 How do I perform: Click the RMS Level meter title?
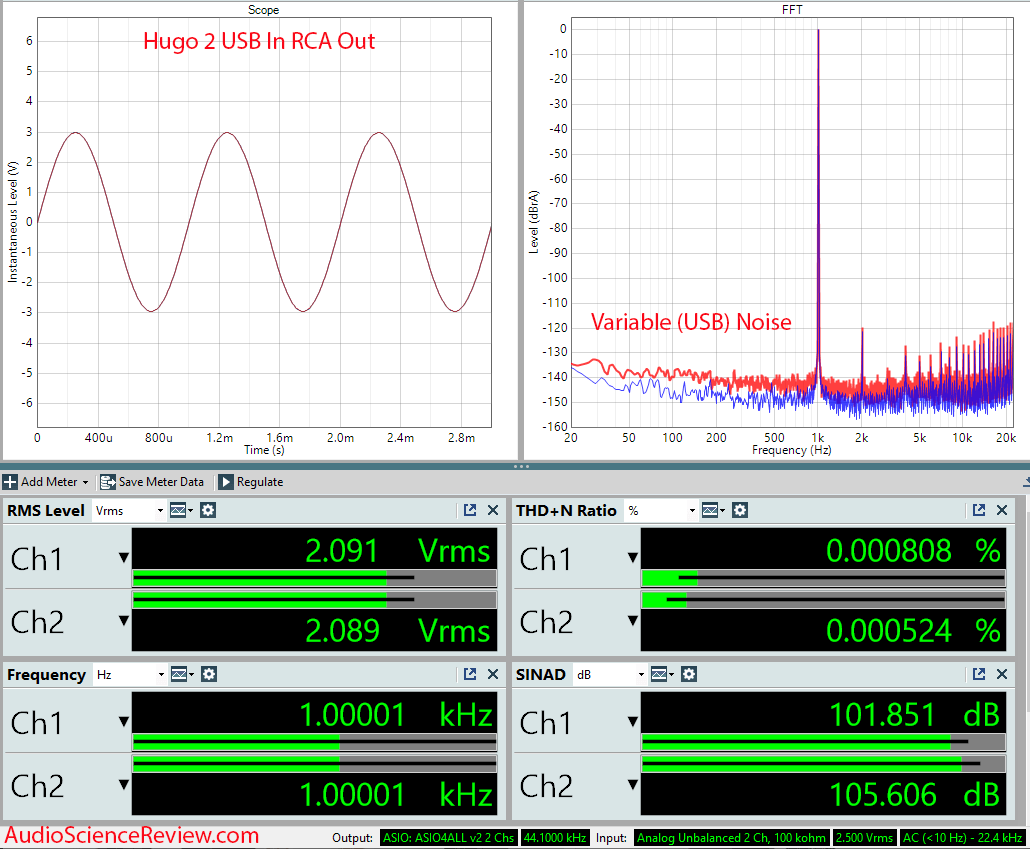pyautogui.click(x=46, y=511)
